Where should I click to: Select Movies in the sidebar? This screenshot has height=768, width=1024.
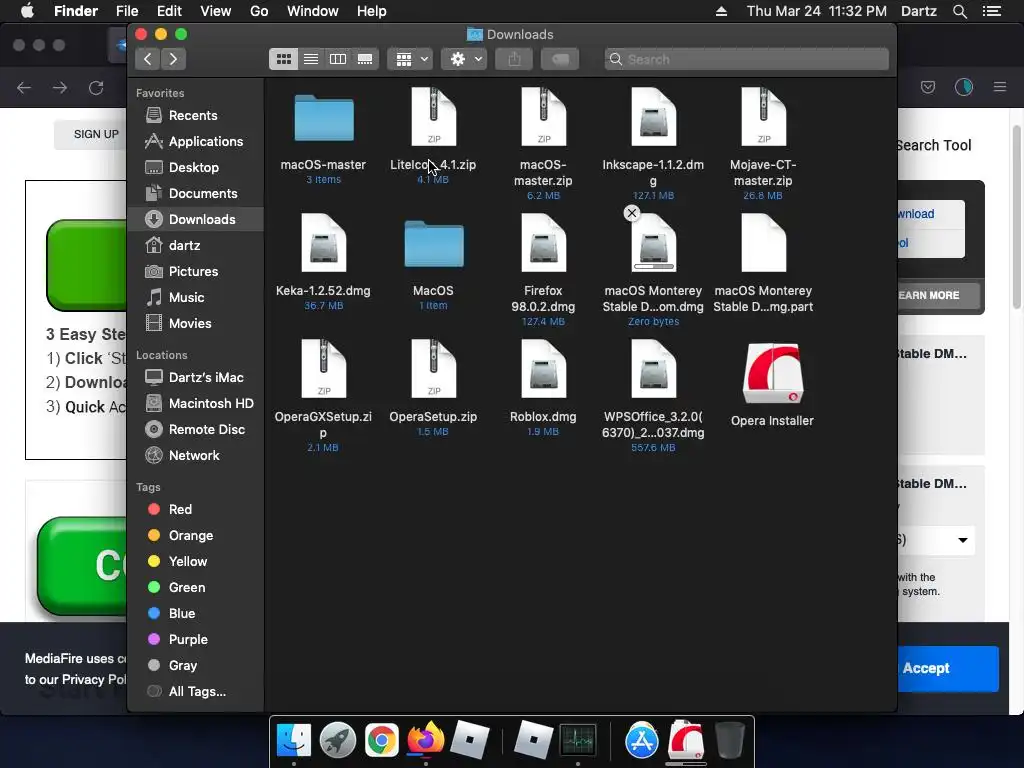pyautogui.click(x=196, y=324)
